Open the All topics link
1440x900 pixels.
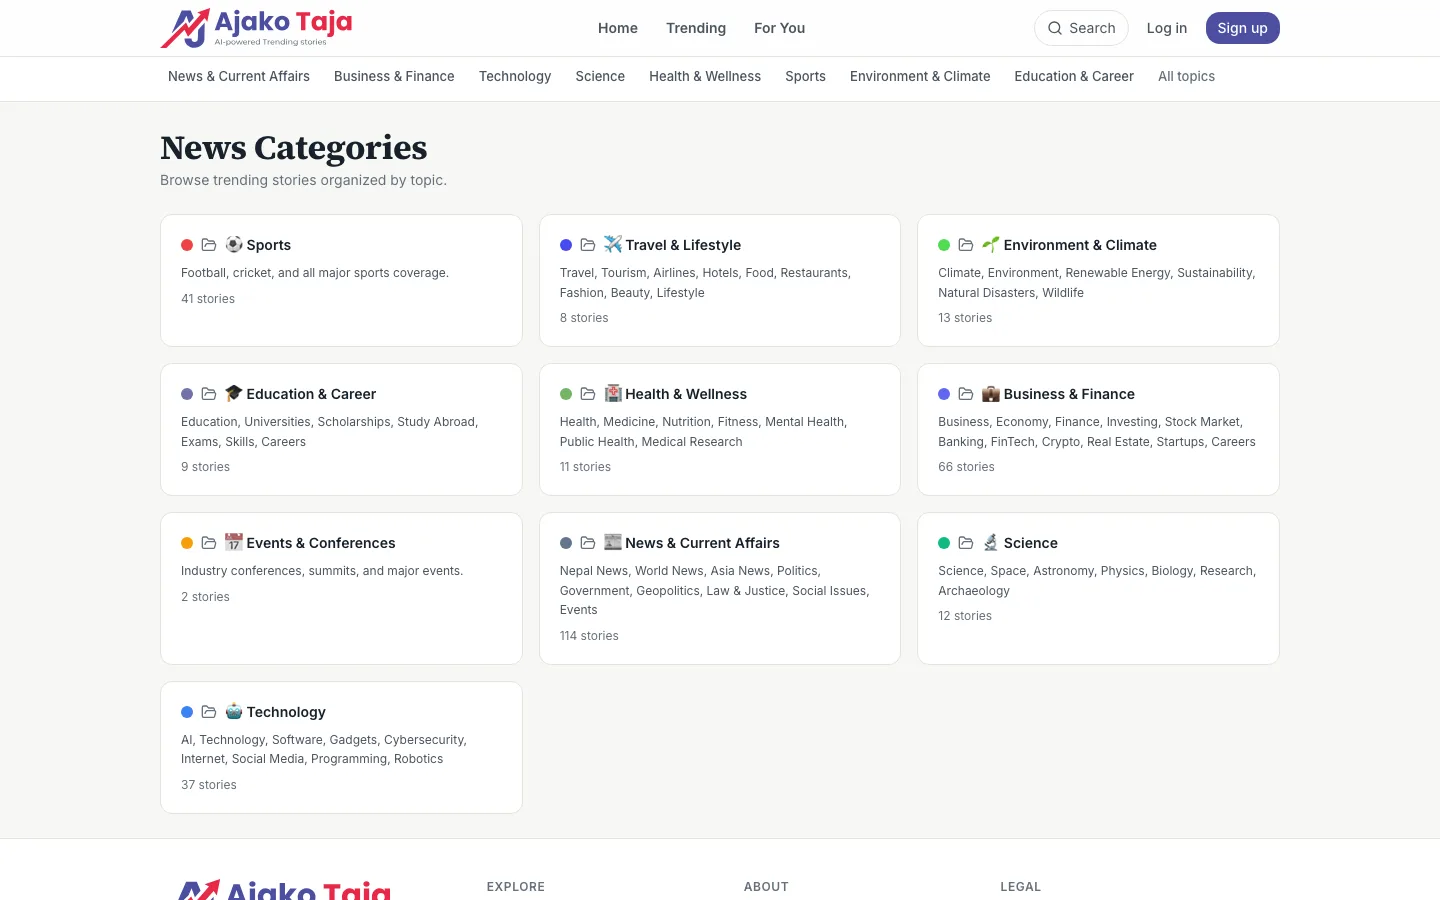click(x=1186, y=76)
